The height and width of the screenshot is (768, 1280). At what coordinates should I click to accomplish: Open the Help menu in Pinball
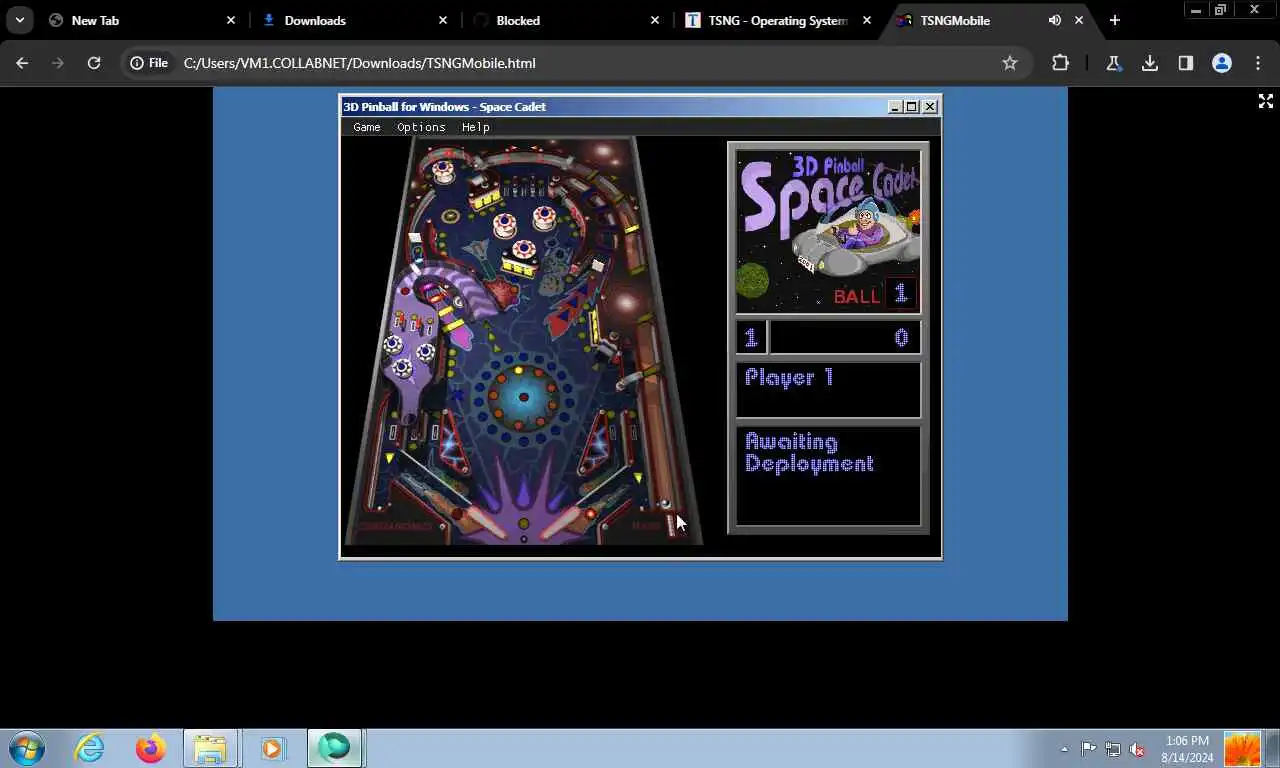pos(476,127)
